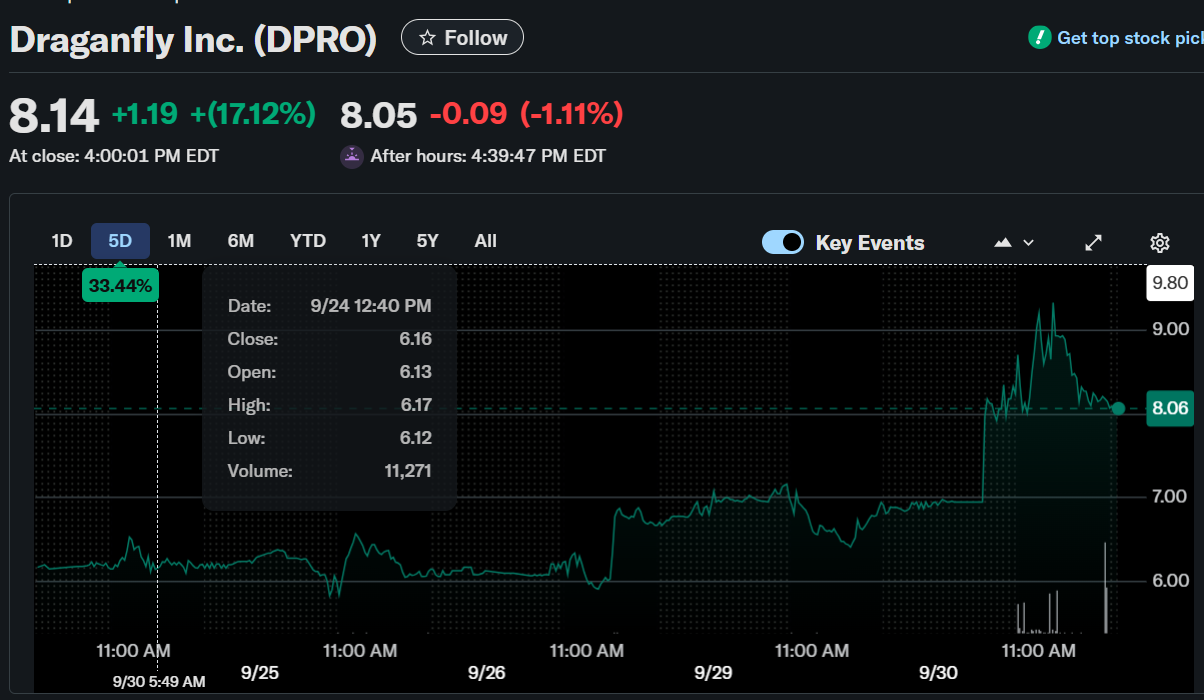The image size is (1204, 700).
Task: Select the 5D time range tab
Action: point(120,241)
